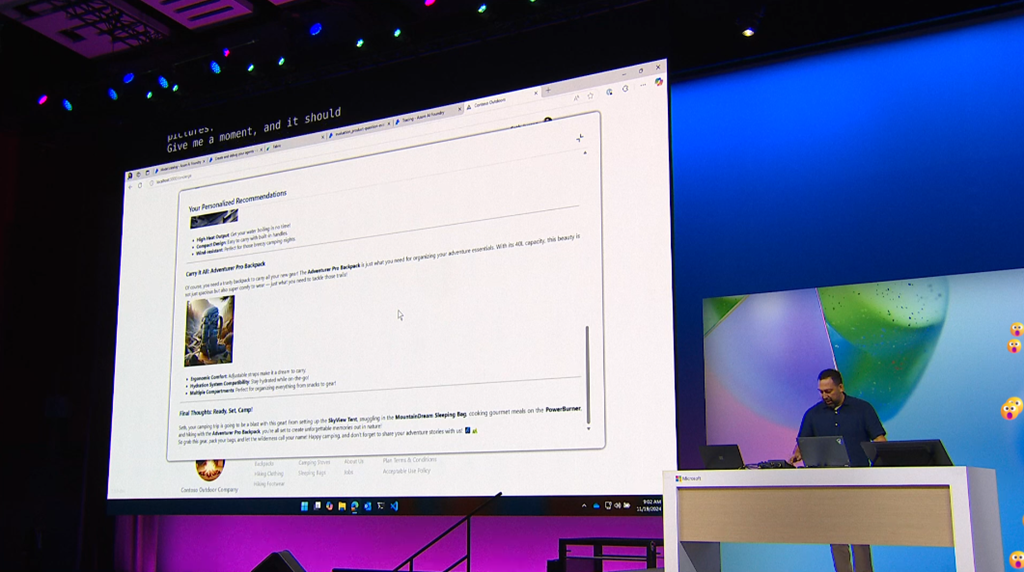
Task: Open the Jobs footer link
Action: point(349,472)
